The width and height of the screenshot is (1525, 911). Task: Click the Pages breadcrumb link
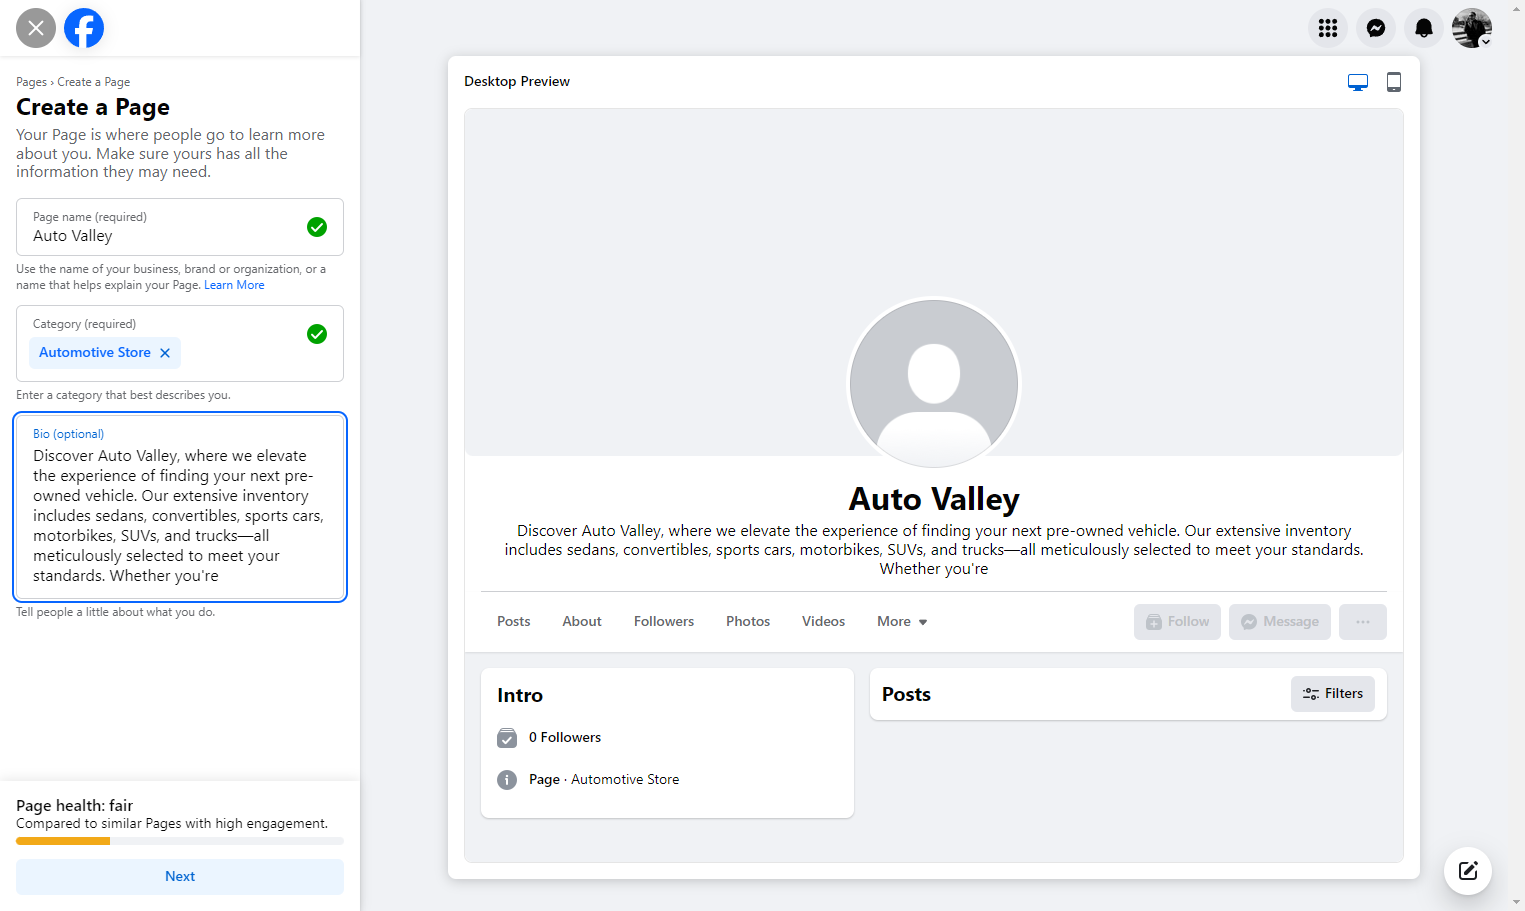coord(31,82)
